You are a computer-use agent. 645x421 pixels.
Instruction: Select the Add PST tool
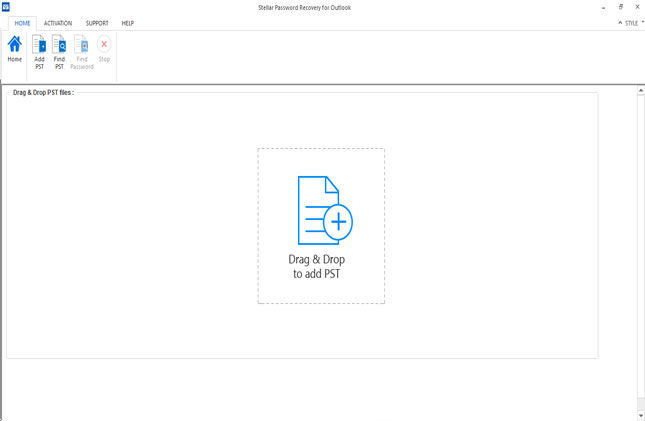[x=39, y=52]
